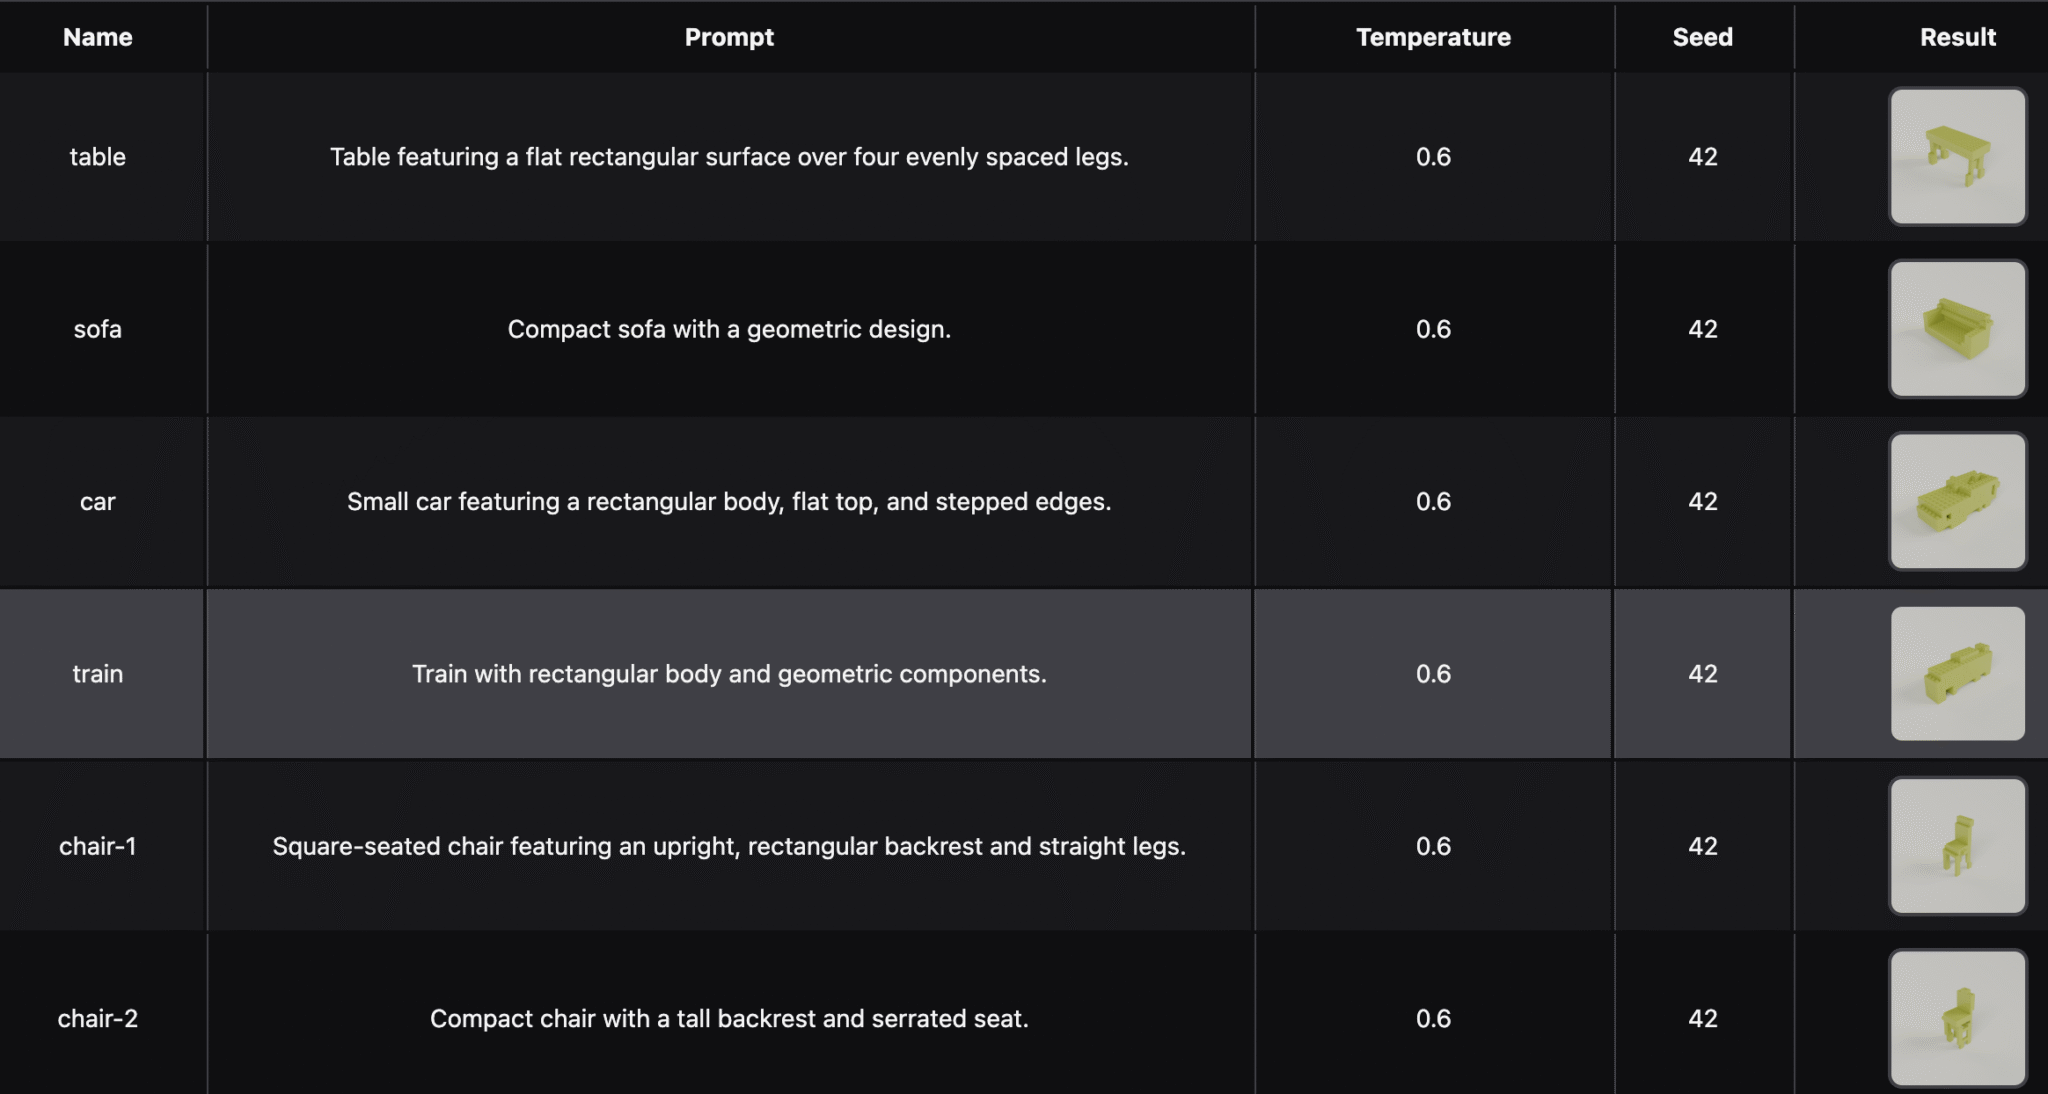Select the table prompt text cell

(729, 157)
